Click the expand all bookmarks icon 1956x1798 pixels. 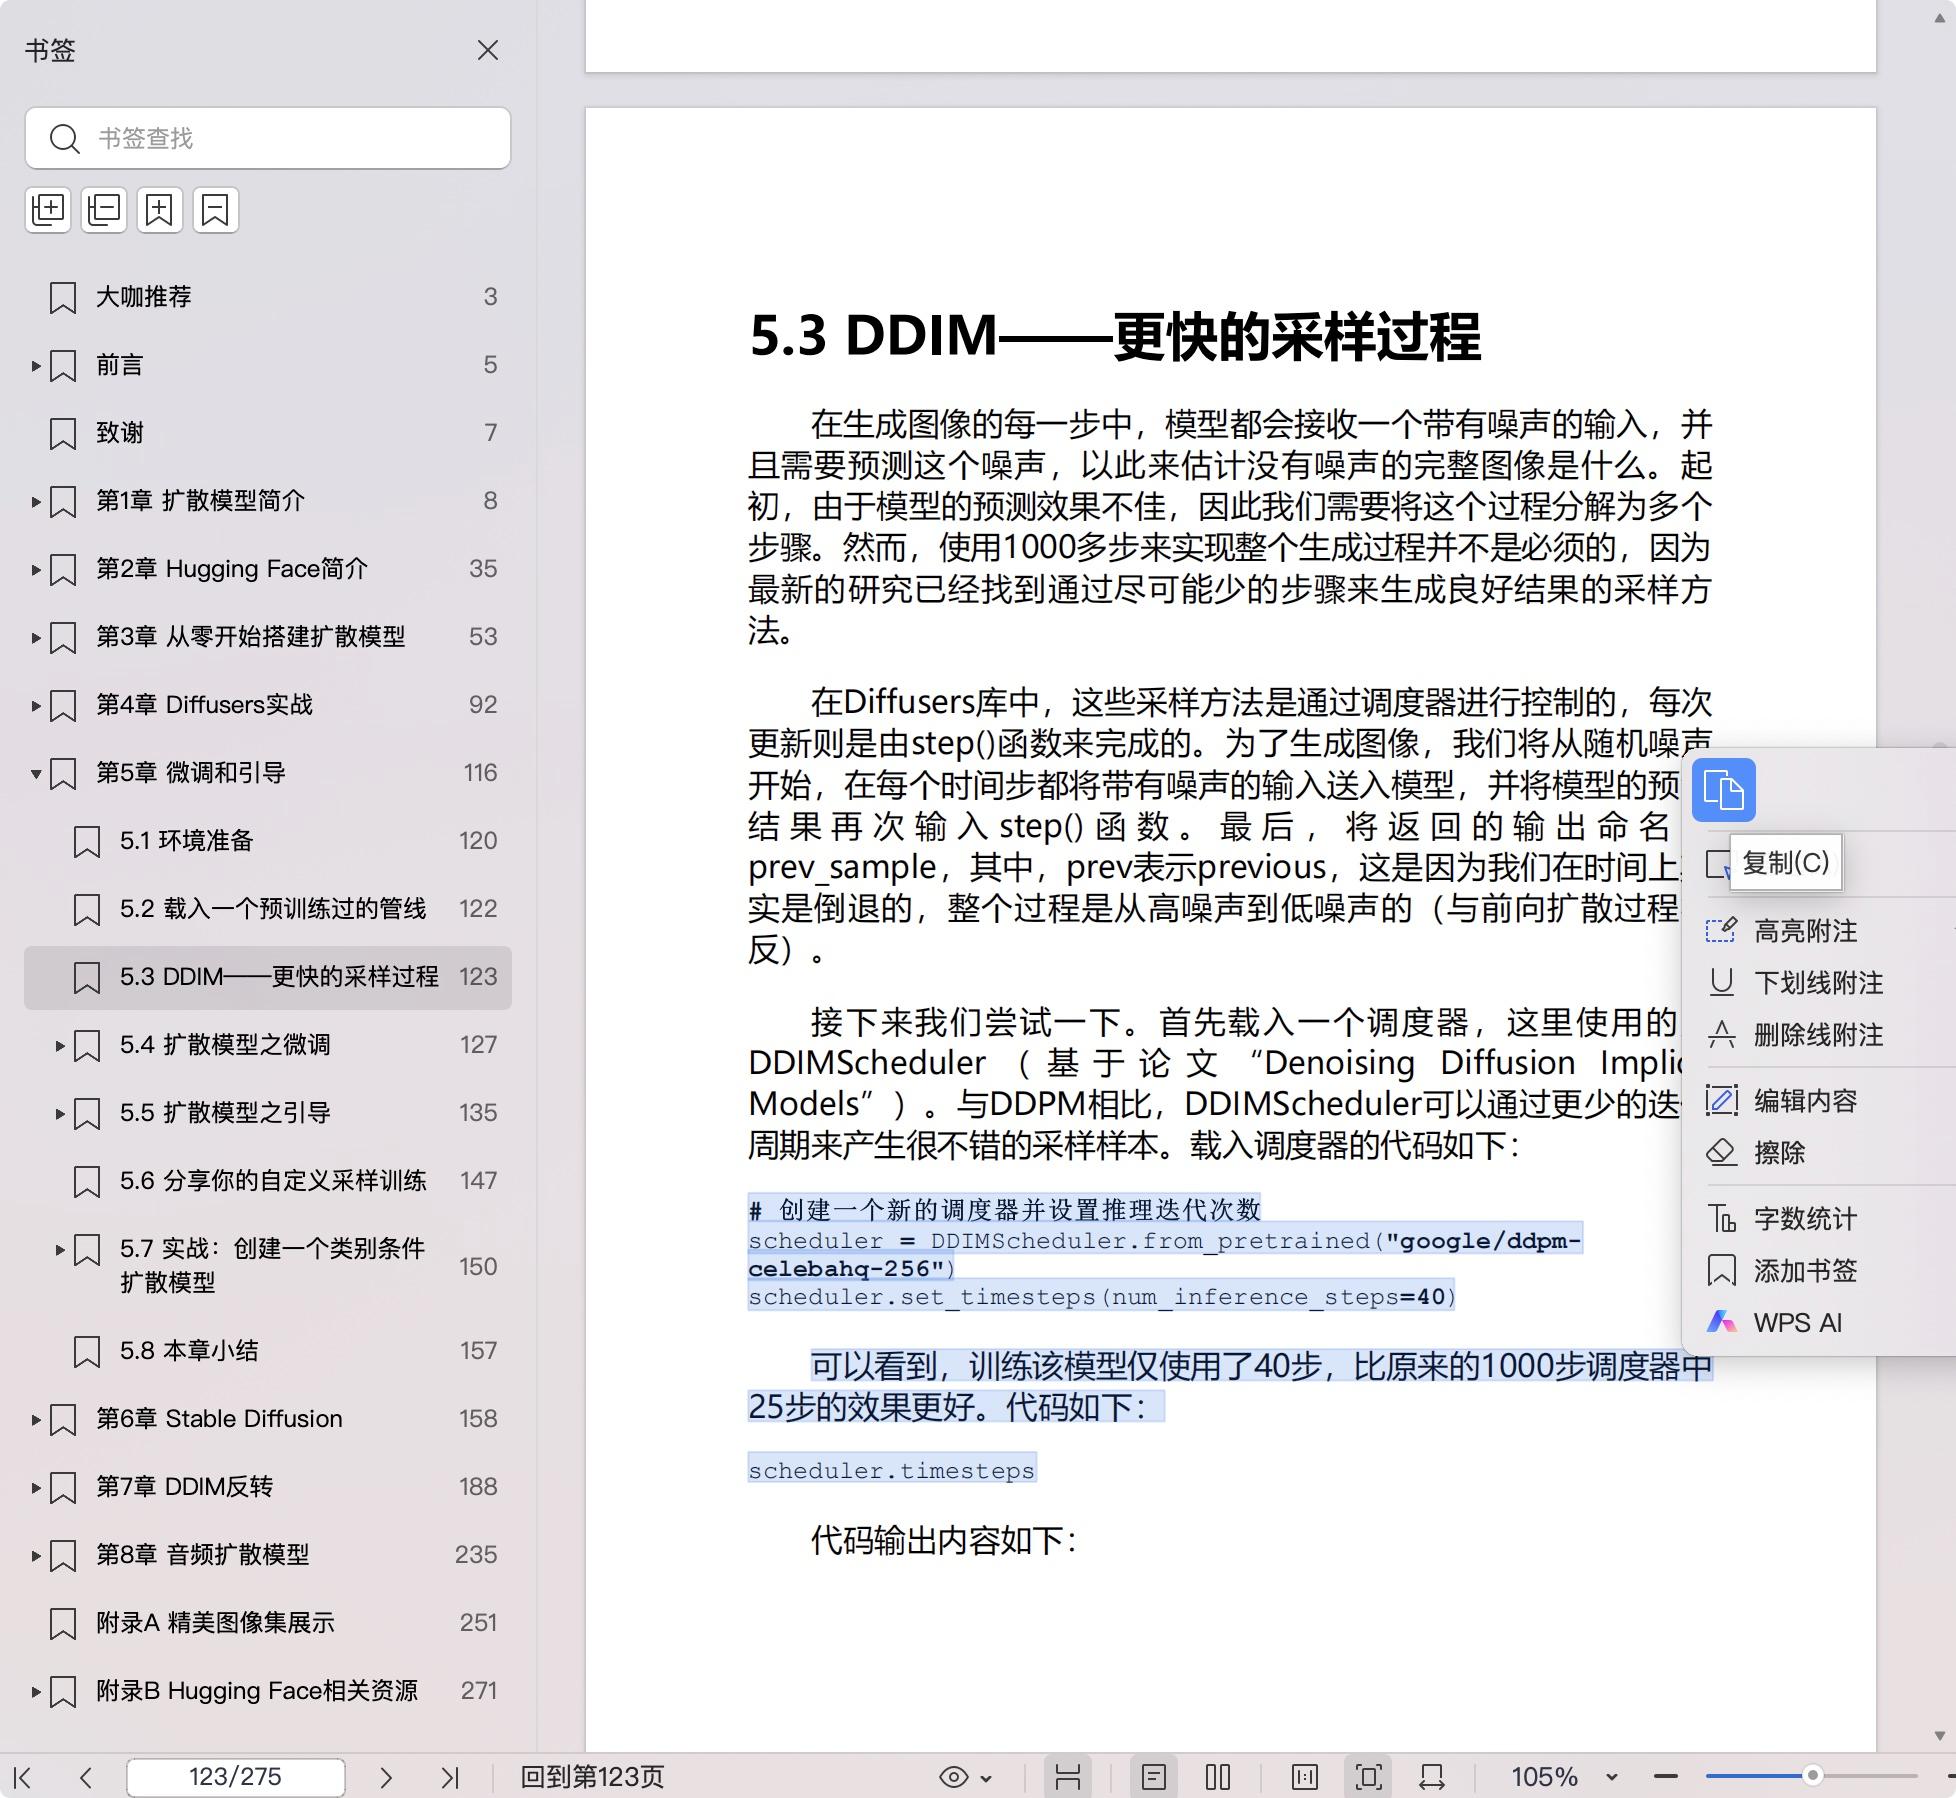tap(48, 210)
